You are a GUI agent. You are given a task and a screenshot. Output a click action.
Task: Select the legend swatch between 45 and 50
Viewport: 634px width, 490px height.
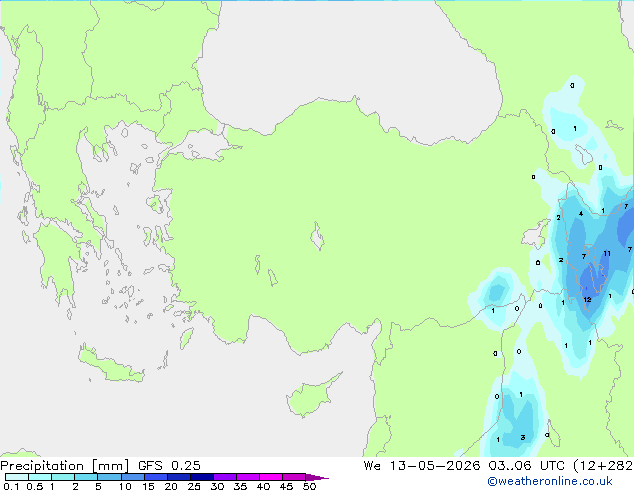tap(294, 477)
